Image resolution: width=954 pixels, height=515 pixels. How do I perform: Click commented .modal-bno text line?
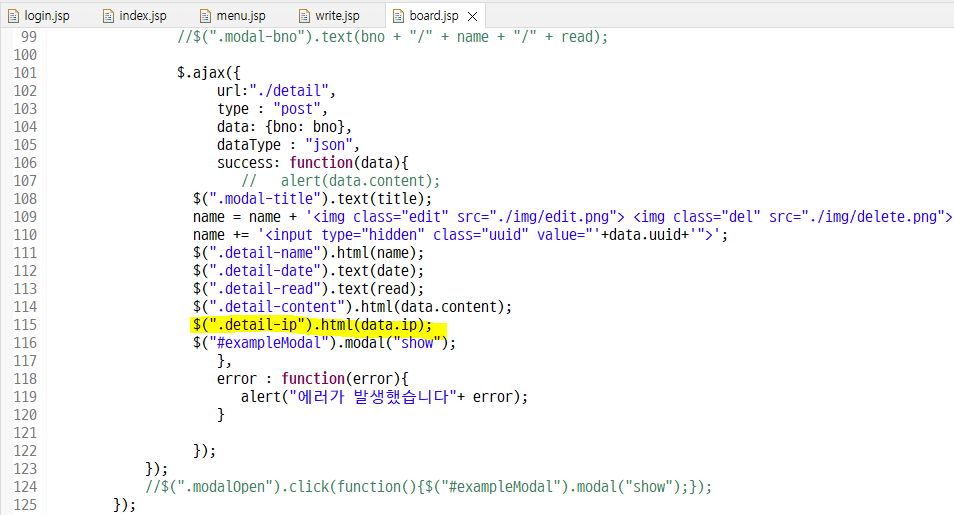click(392, 37)
